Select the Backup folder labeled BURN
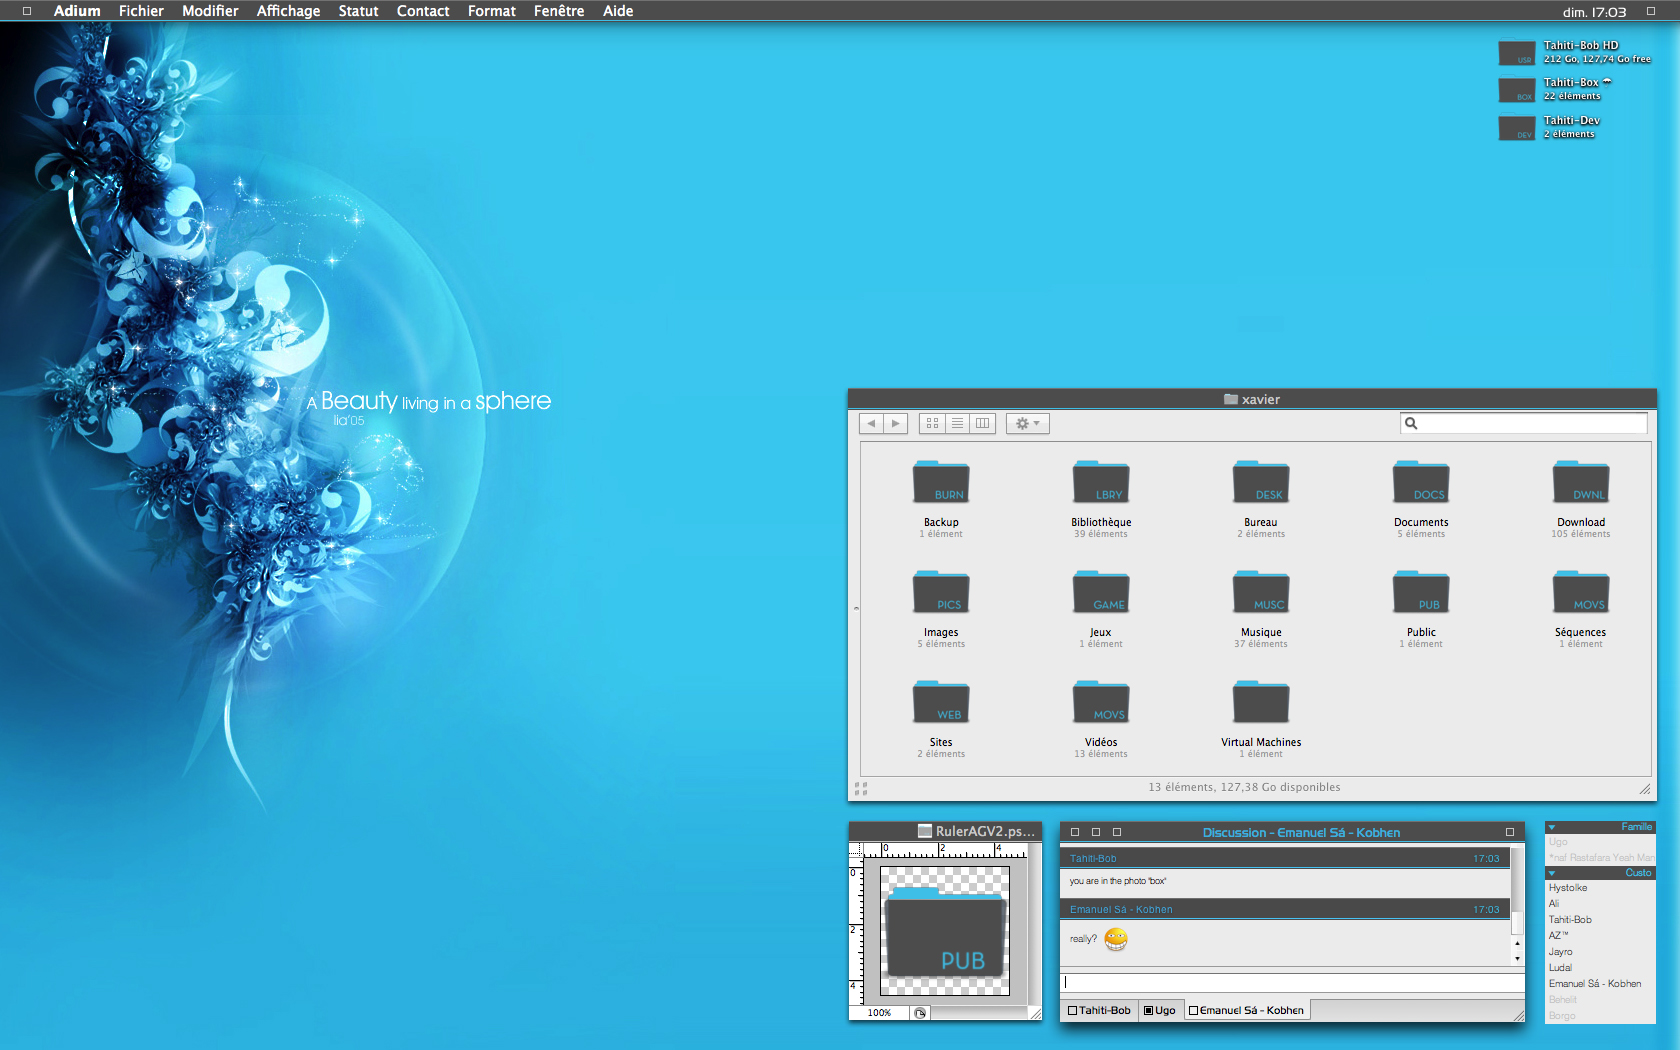Viewport: 1680px width, 1050px height. point(941,482)
